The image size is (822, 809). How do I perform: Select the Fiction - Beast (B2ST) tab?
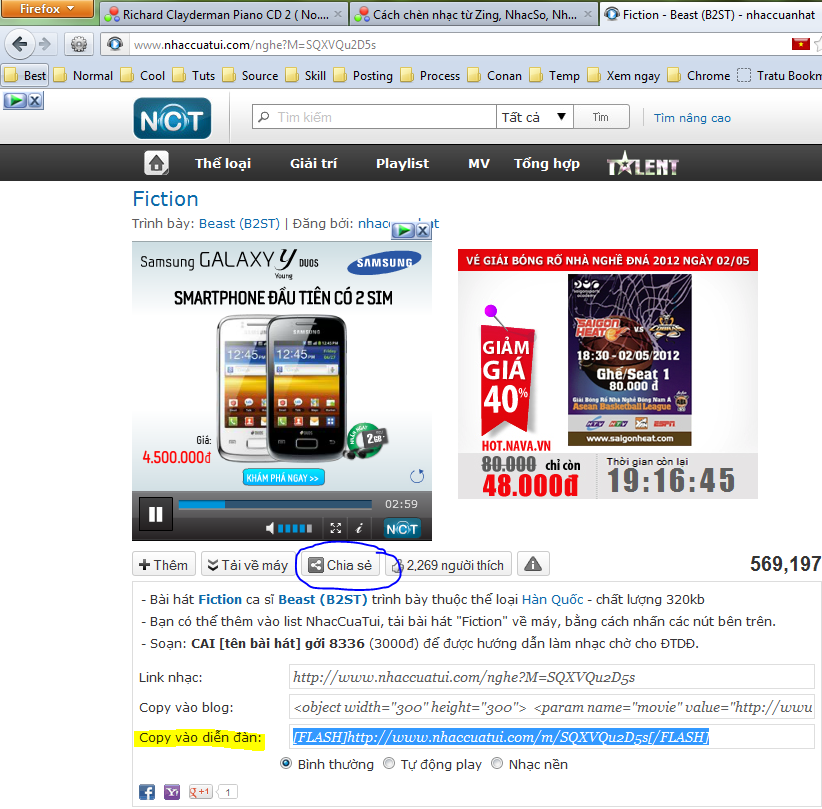coord(711,14)
